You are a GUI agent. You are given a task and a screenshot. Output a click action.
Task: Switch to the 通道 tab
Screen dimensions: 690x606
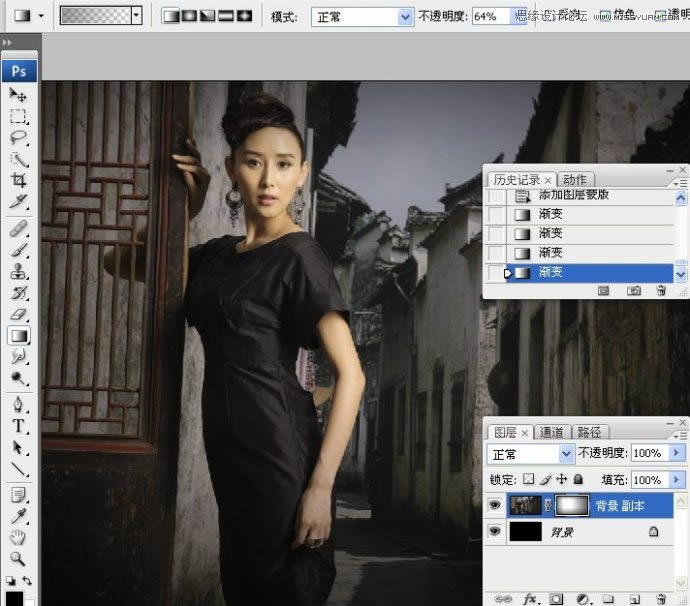tap(551, 432)
